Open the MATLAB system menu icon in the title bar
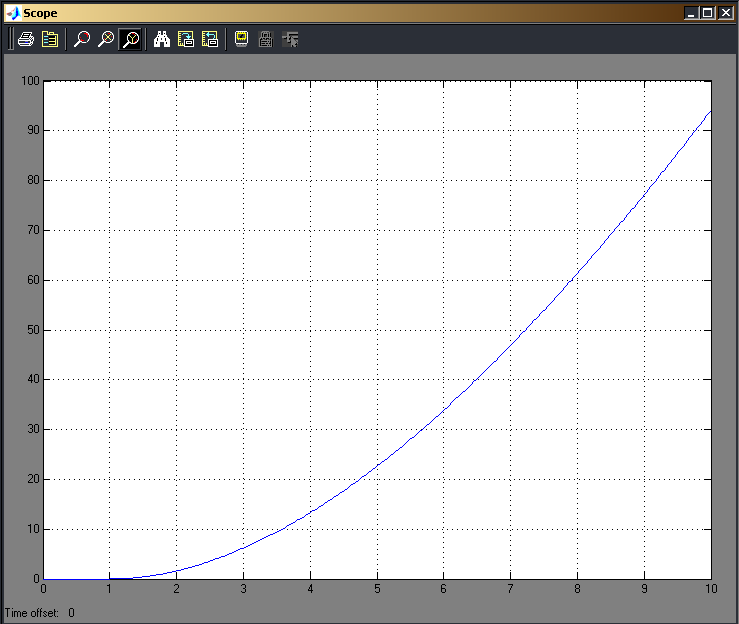 click(x=13, y=13)
